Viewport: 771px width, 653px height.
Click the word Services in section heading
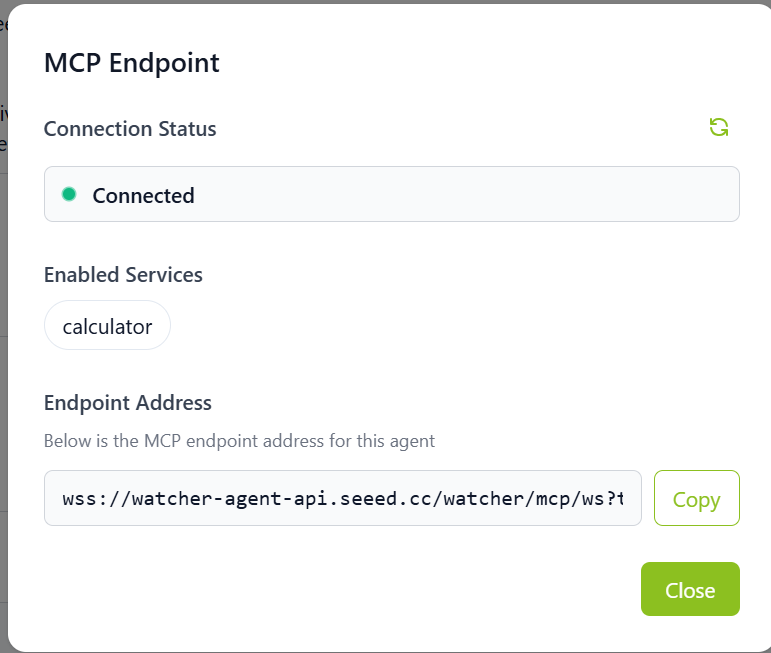[163, 274]
